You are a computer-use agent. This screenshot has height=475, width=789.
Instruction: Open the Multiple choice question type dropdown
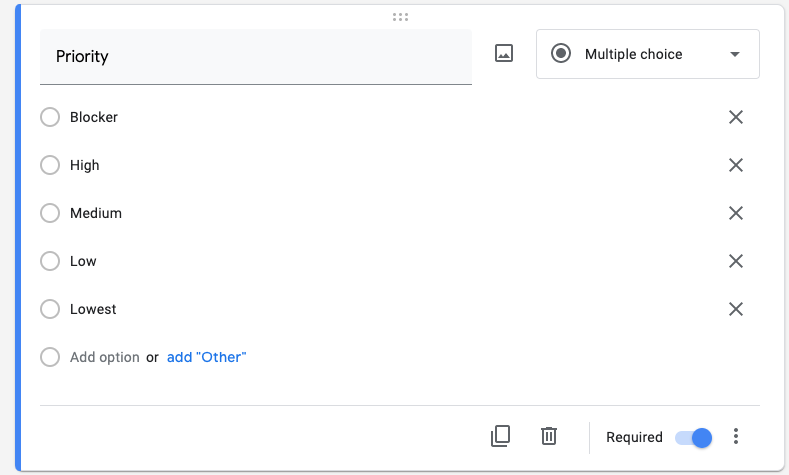[648, 54]
